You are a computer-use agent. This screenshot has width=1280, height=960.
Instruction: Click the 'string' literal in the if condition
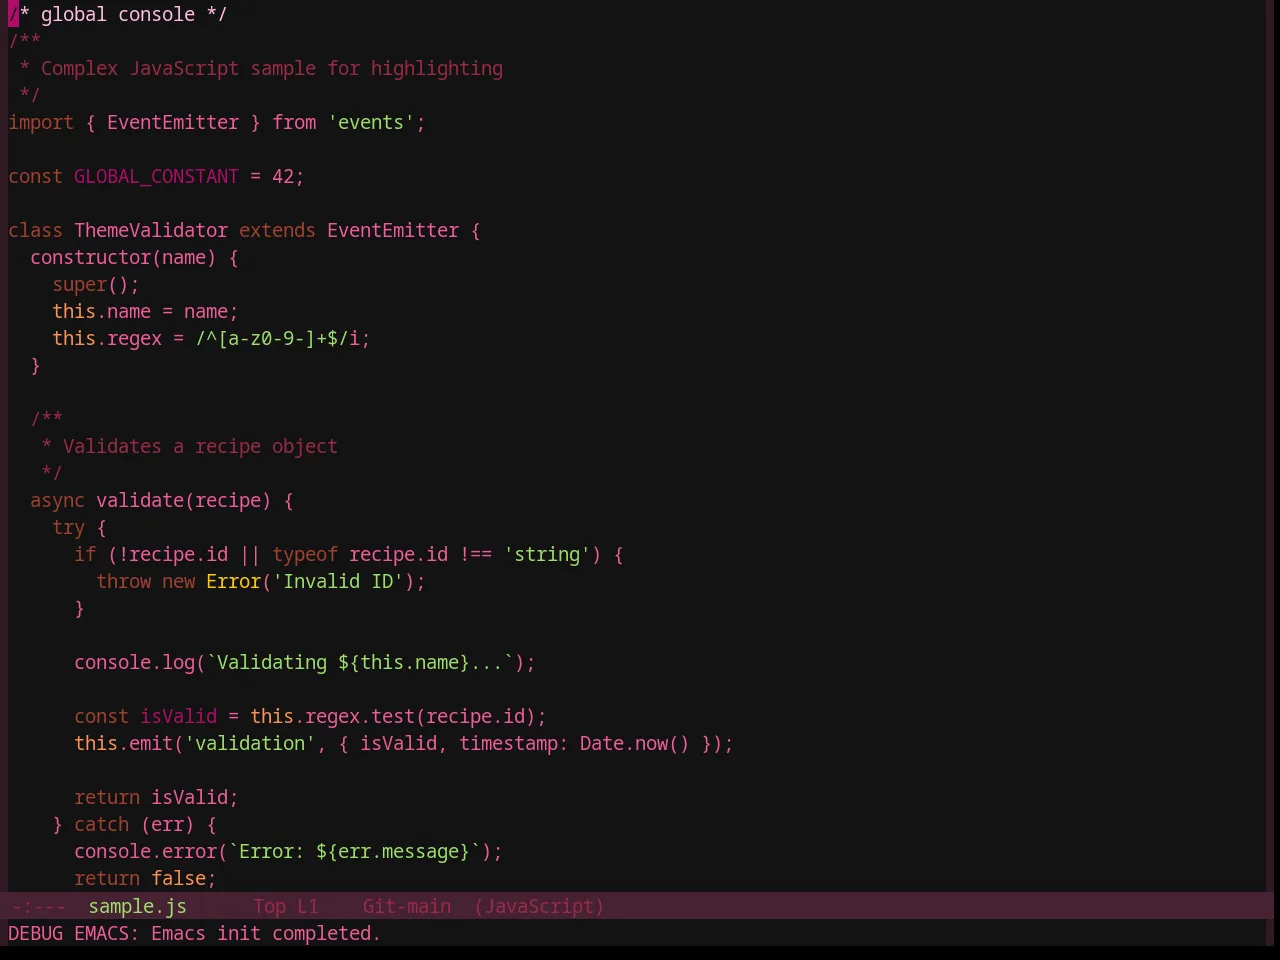click(547, 554)
